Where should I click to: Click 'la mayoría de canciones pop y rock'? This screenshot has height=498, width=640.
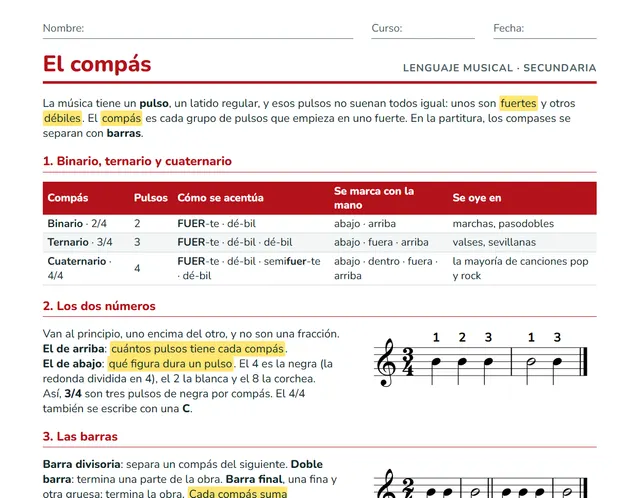pos(520,268)
